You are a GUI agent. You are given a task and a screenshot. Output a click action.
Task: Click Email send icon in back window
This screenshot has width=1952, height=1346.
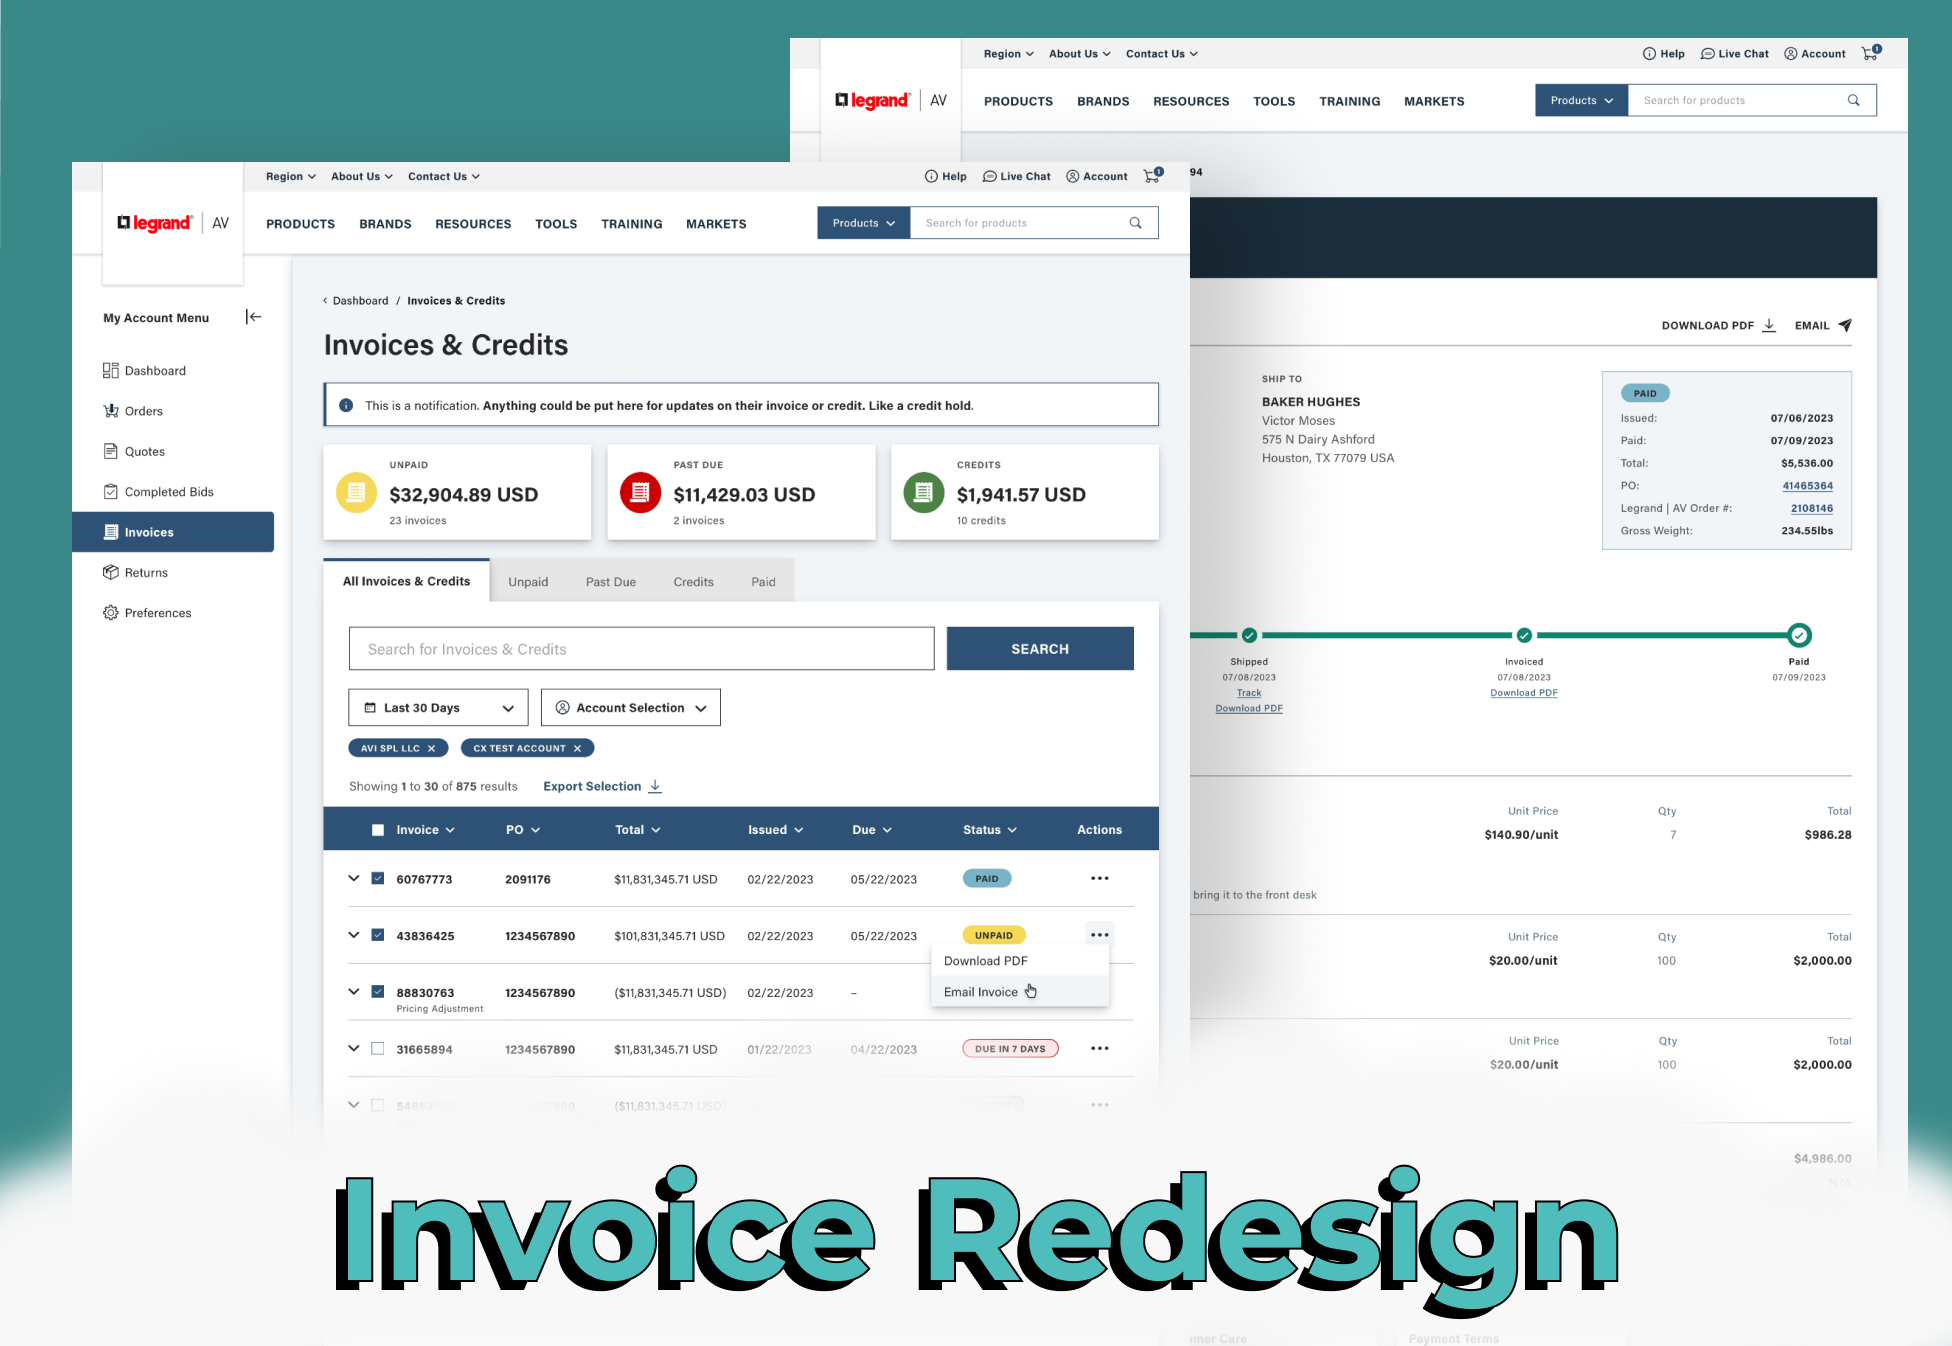coord(1845,325)
